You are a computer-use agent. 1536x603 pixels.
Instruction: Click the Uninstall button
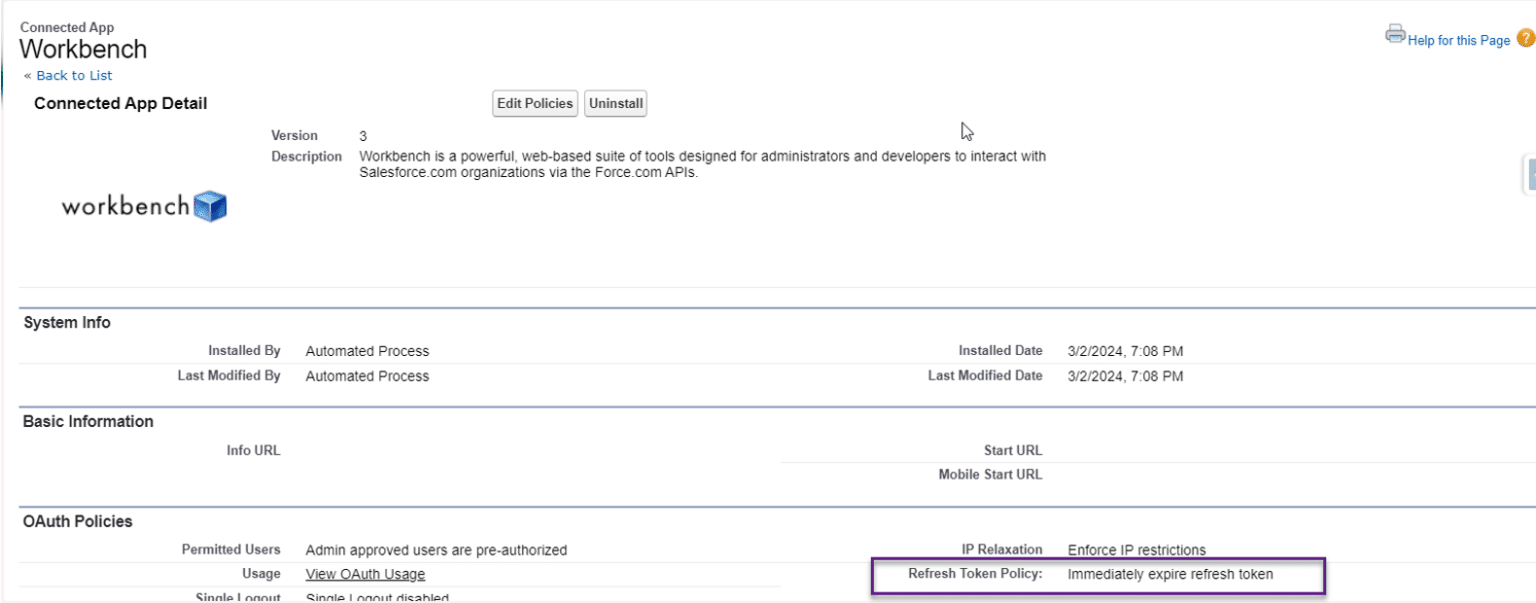[x=615, y=103]
